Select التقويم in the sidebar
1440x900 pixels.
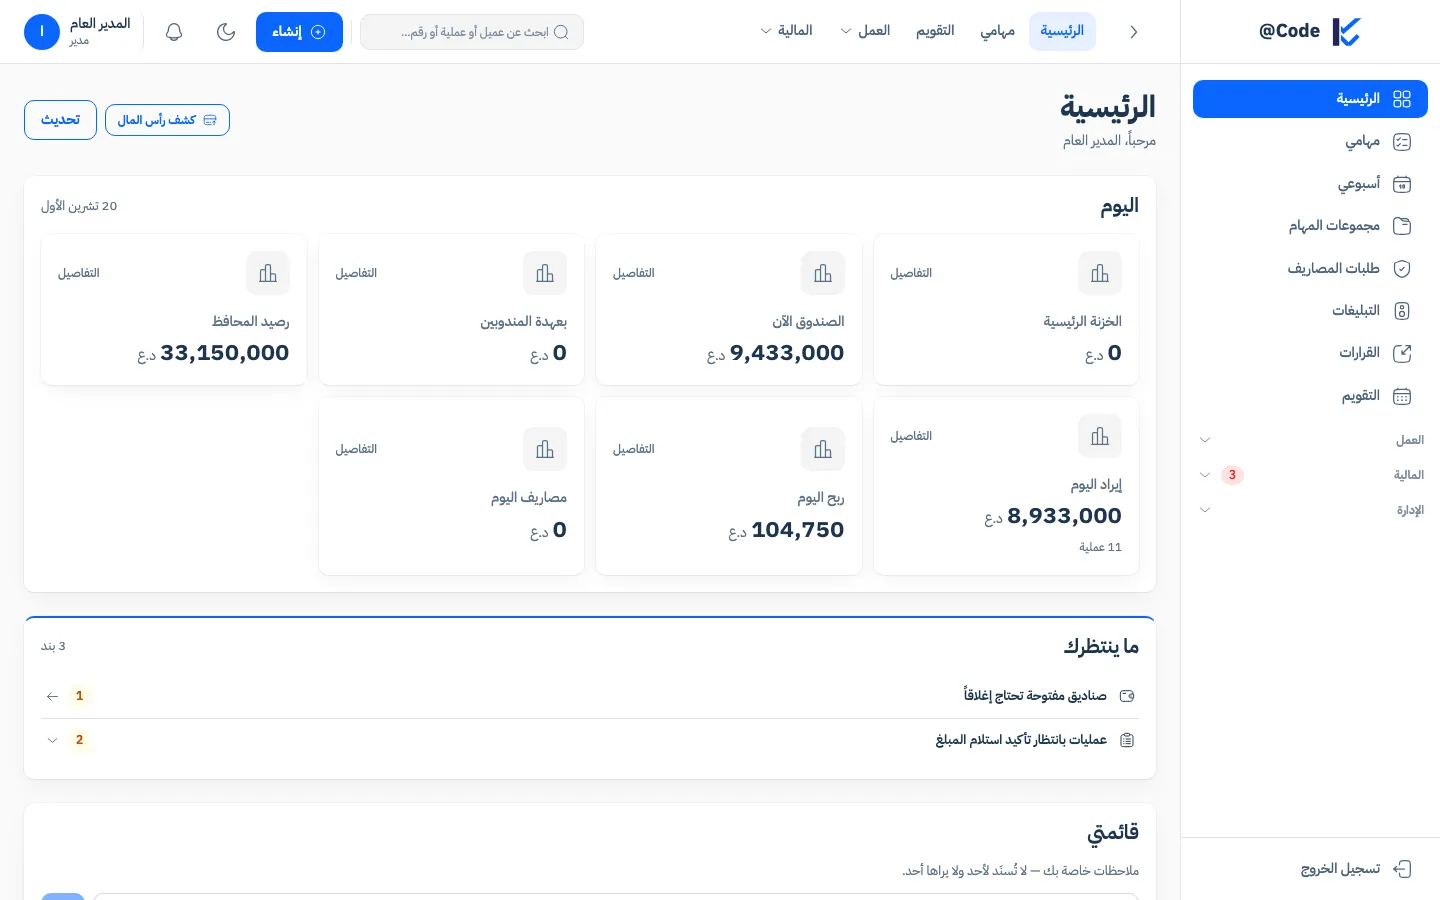point(1310,396)
